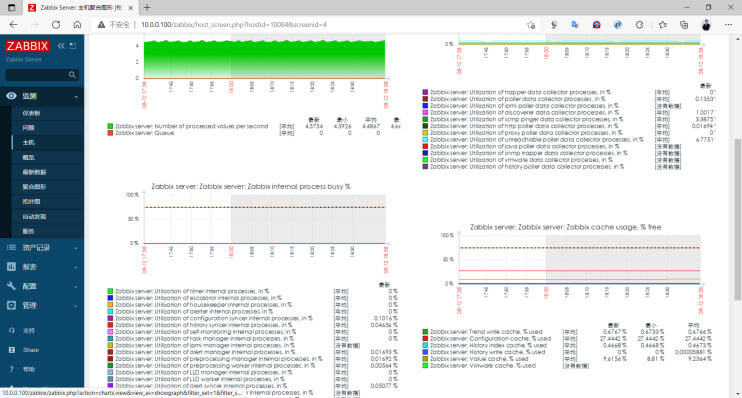Click the puzzle-piece extensions icon
Image resolution: width=742 pixels, height=398 pixels.
(639, 25)
